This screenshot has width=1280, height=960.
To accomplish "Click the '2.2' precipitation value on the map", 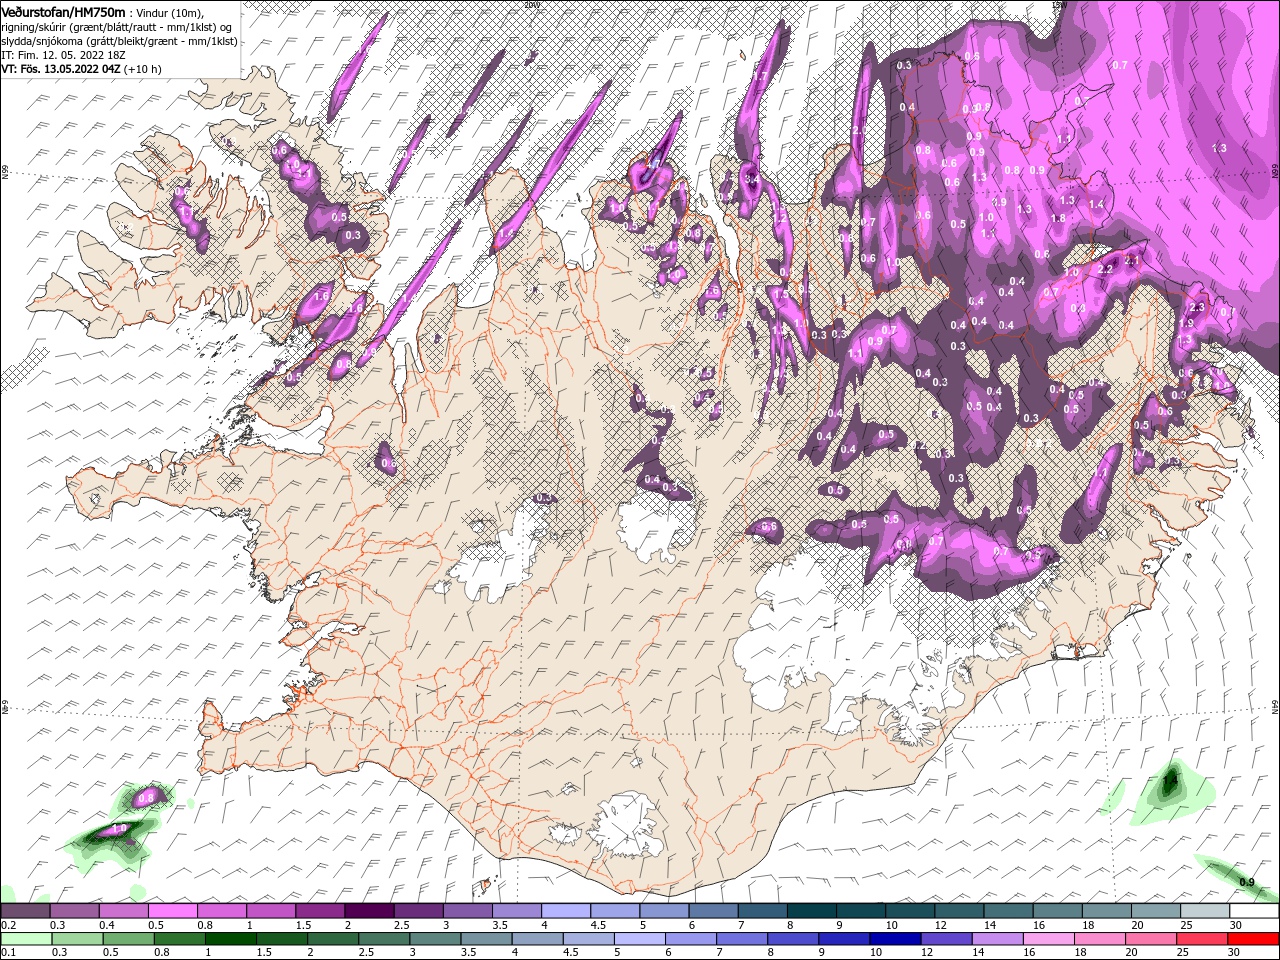I will click(x=1105, y=270).
